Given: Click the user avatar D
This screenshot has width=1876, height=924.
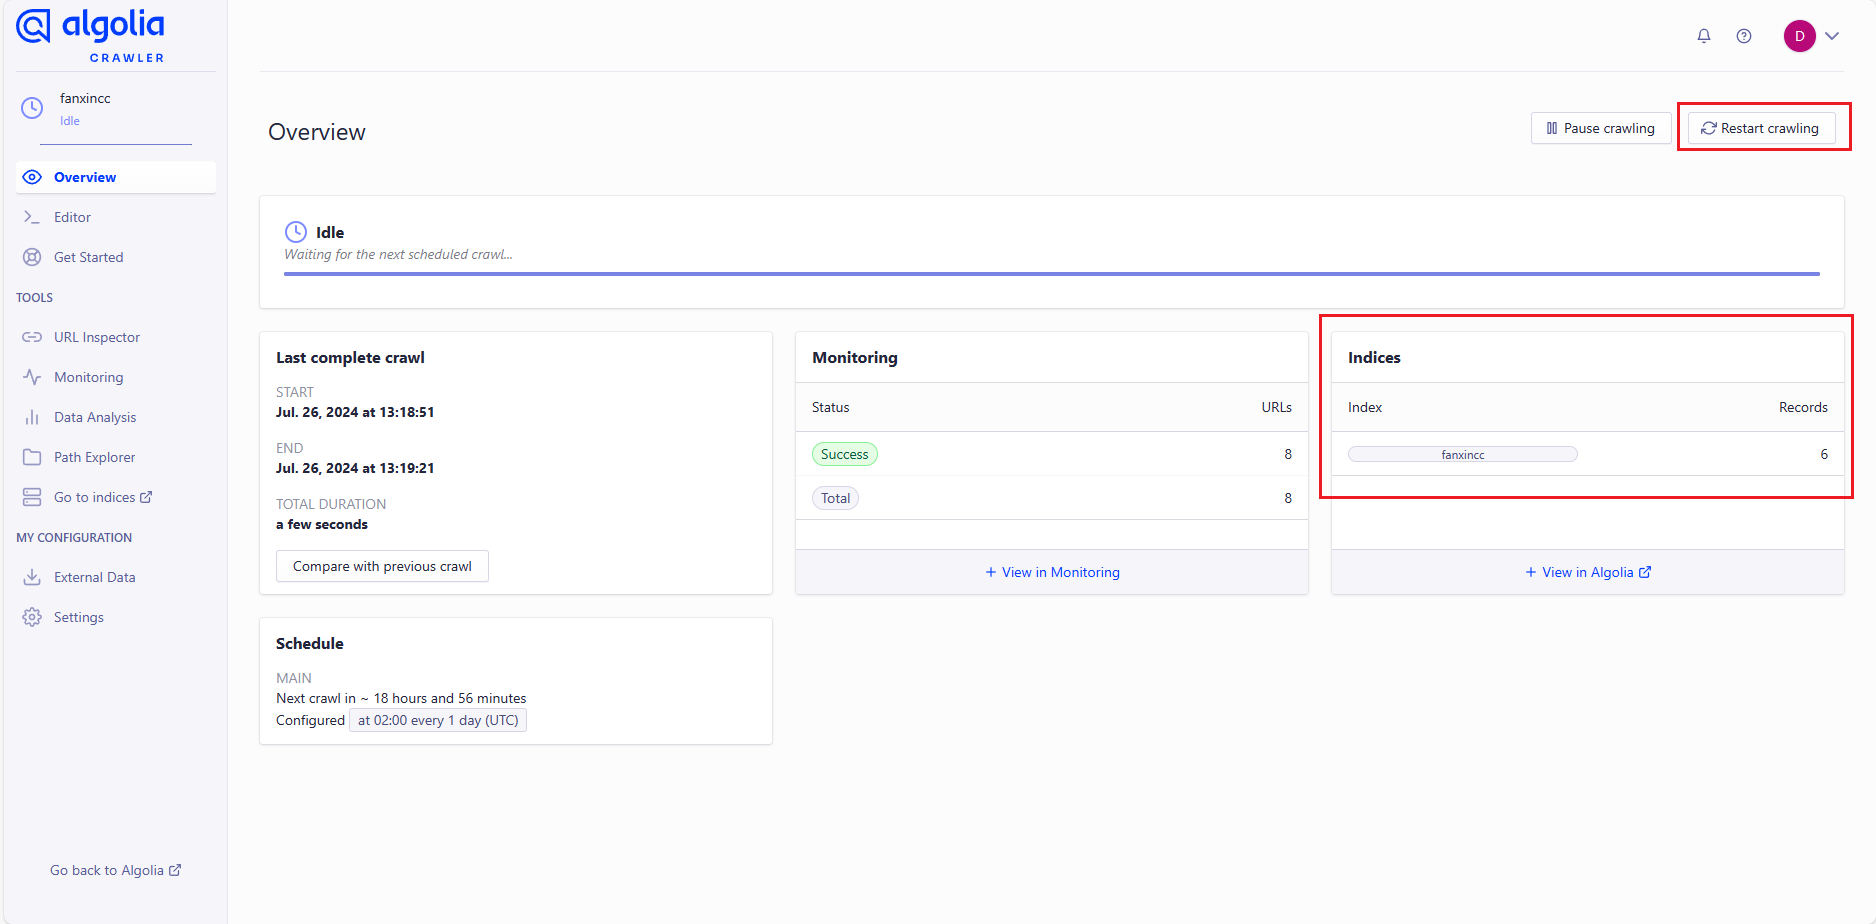Looking at the screenshot, I should (x=1800, y=36).
